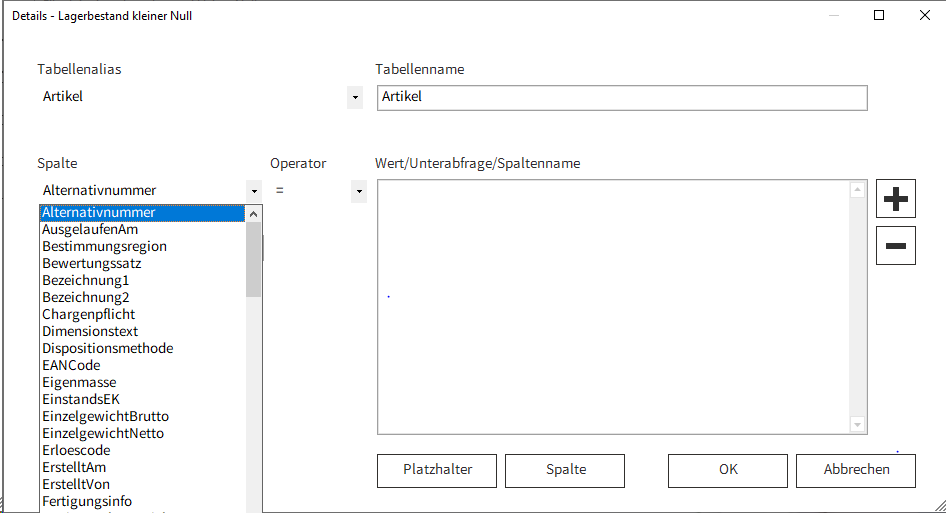
Task: Choose EANCode from the list
Action: click(x=142, y=366)
